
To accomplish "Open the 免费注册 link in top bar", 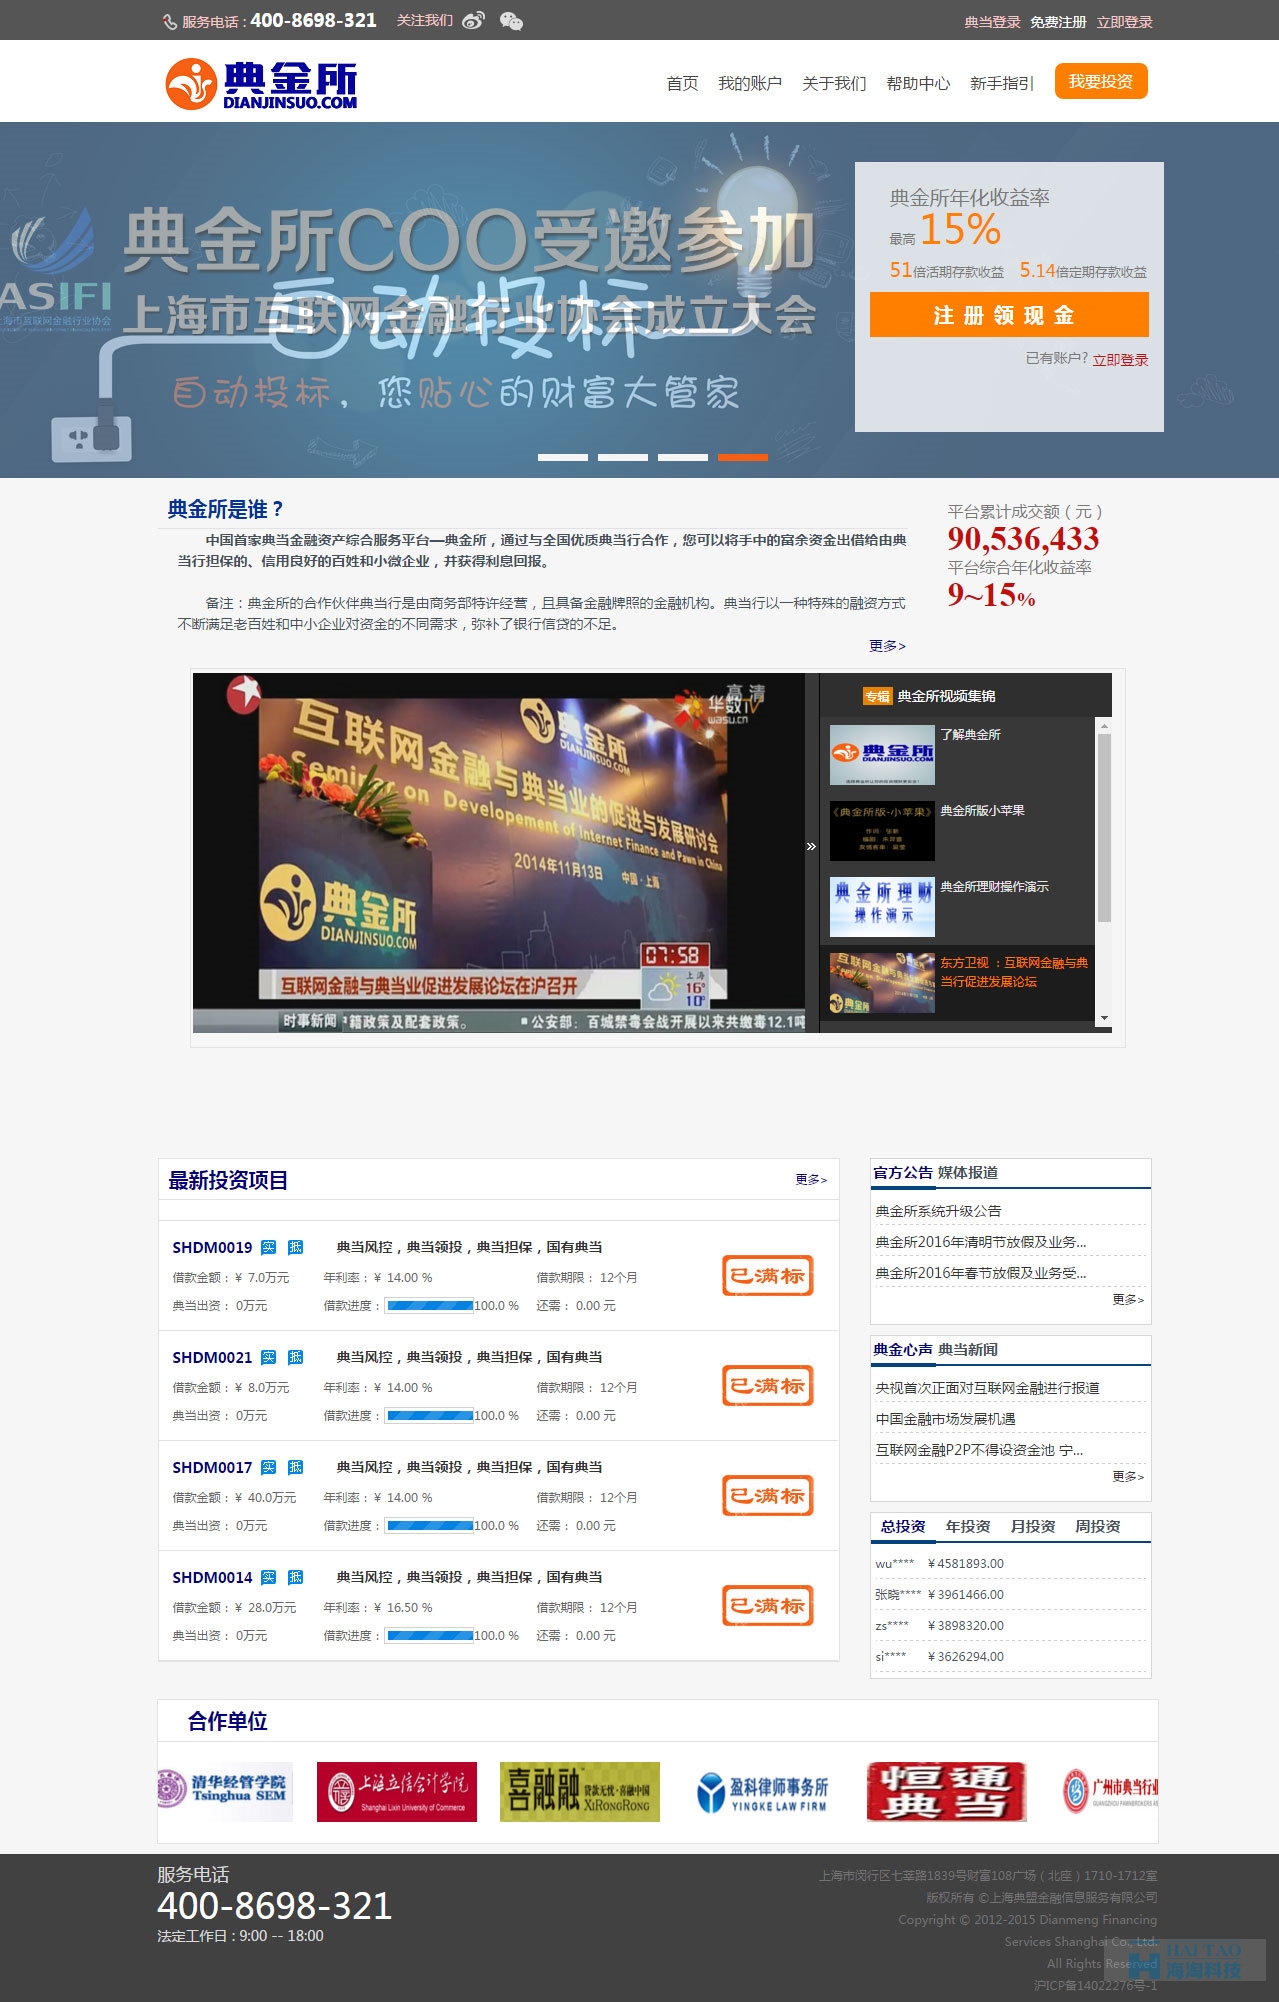I will tap(1058, 22).
